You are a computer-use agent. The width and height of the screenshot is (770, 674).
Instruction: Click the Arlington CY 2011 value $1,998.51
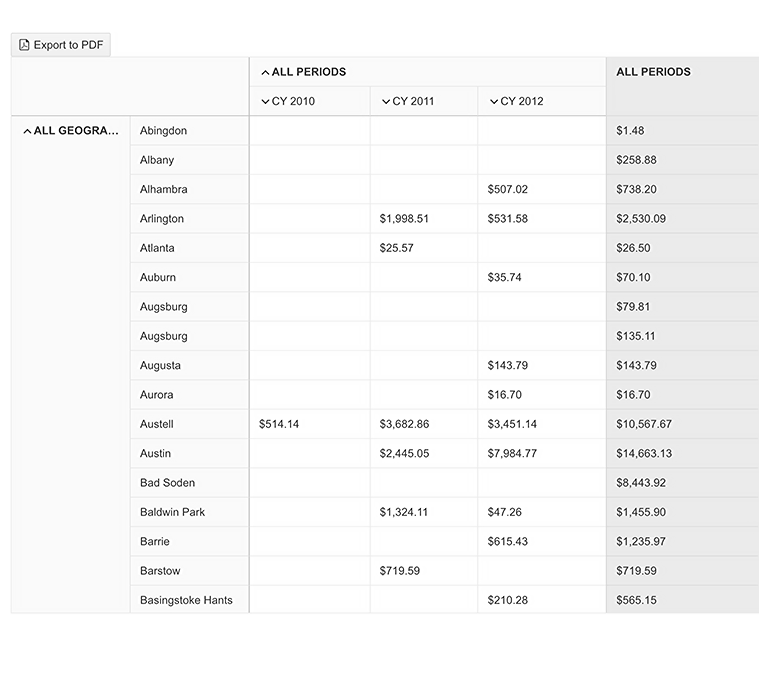pos(404,219)
